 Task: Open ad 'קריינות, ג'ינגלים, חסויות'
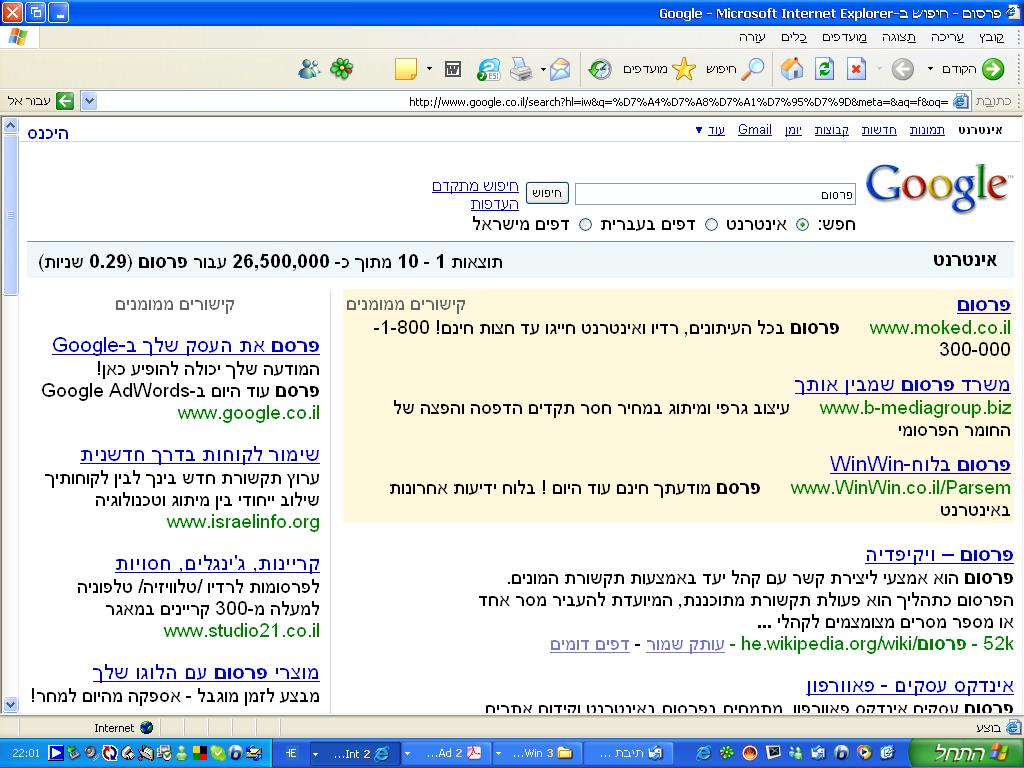coord(217,564)
